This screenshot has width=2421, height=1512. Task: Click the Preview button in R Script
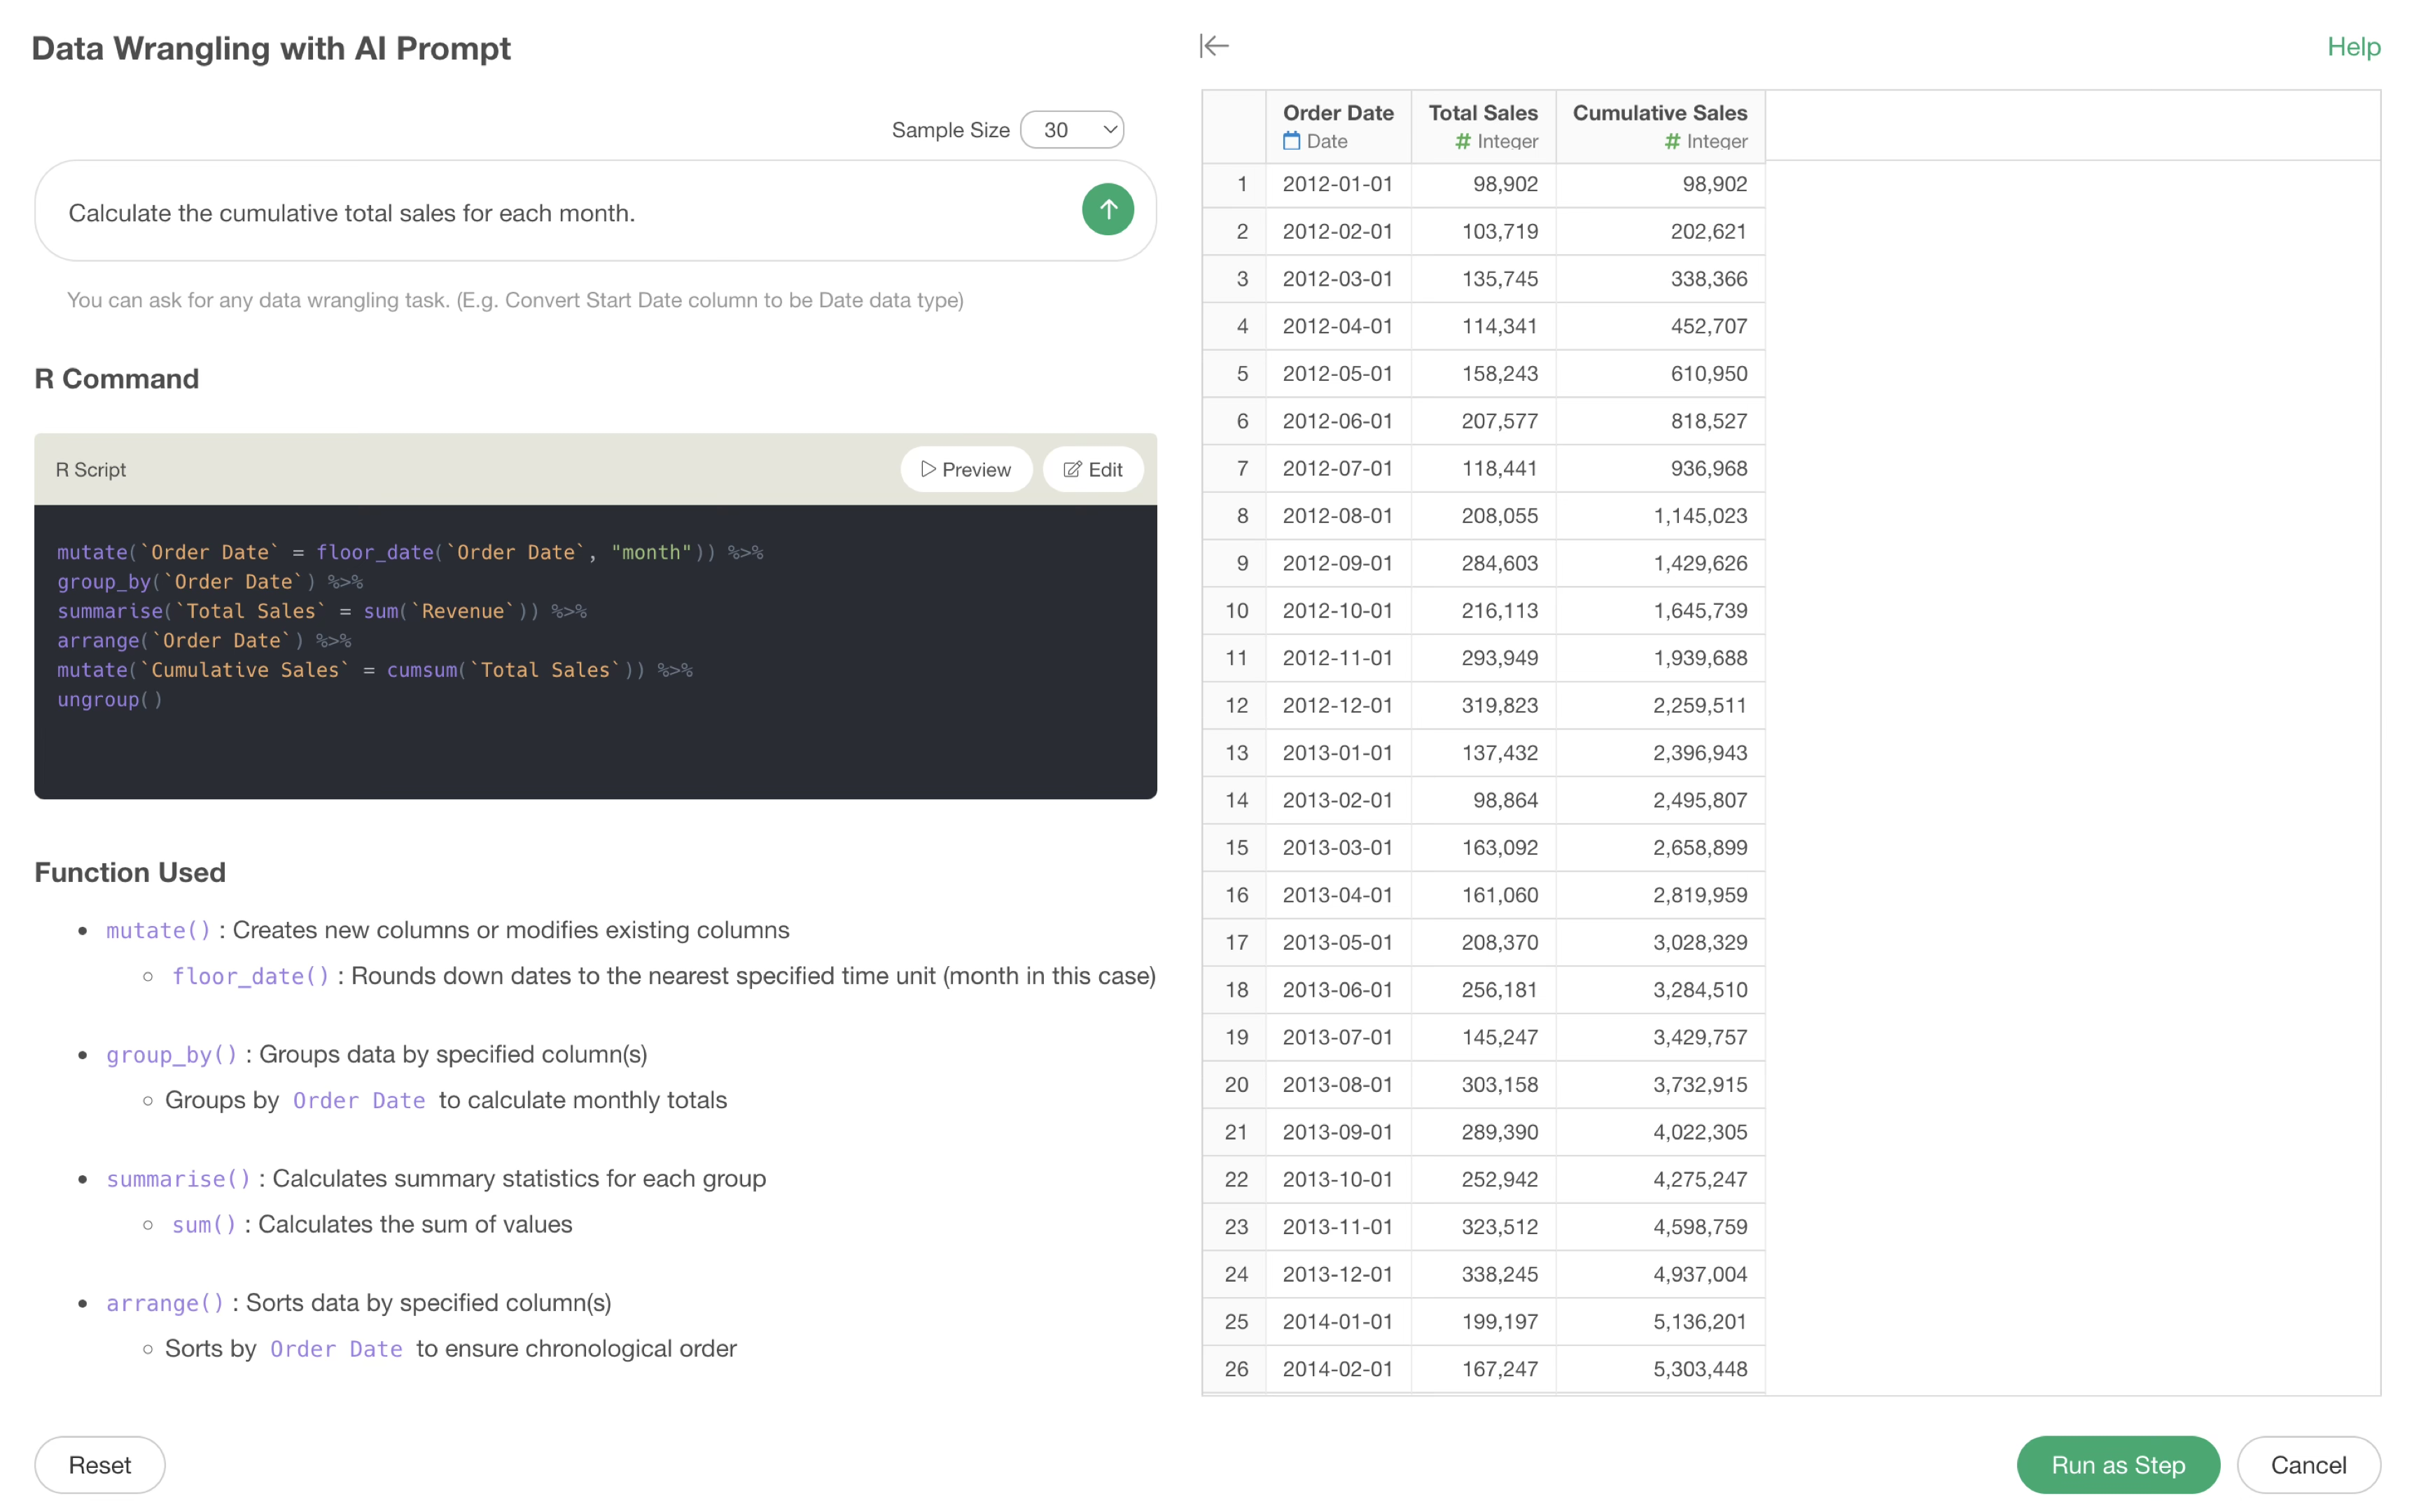point(965,469)
